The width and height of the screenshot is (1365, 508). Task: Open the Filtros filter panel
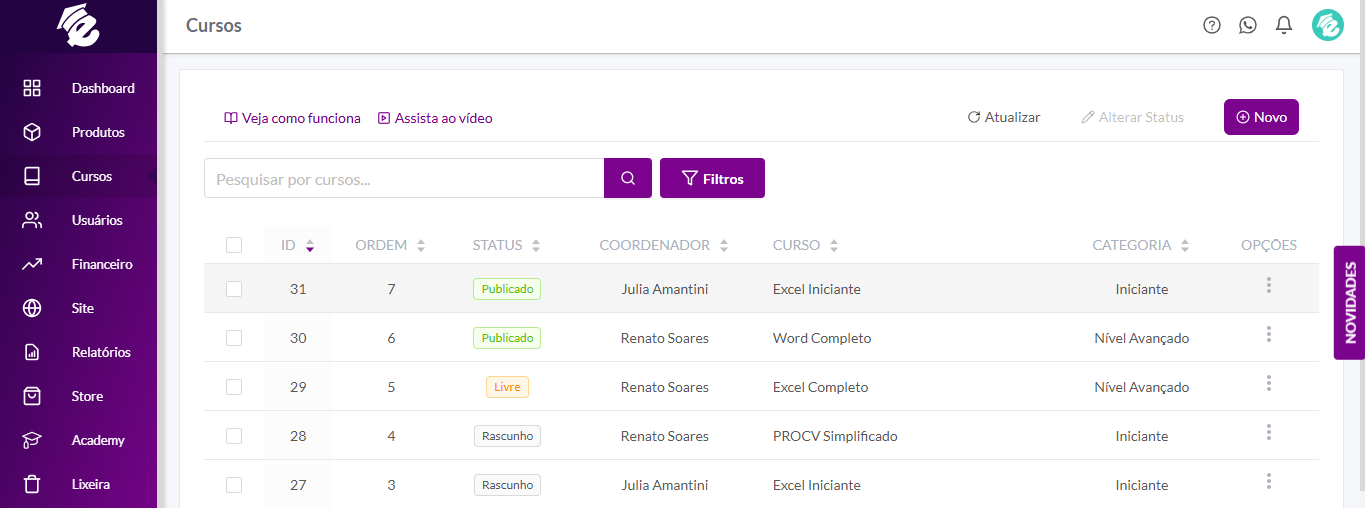coord(712,178)
